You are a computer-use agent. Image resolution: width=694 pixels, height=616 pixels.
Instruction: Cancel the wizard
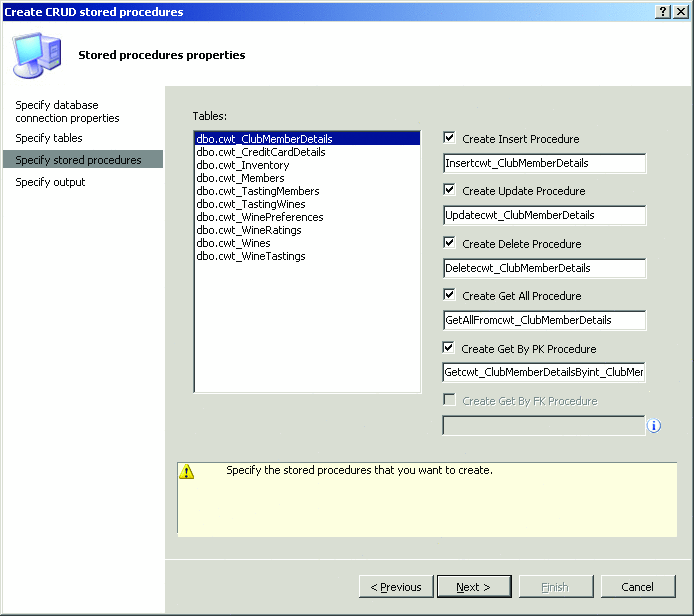(x=638, y=587)
